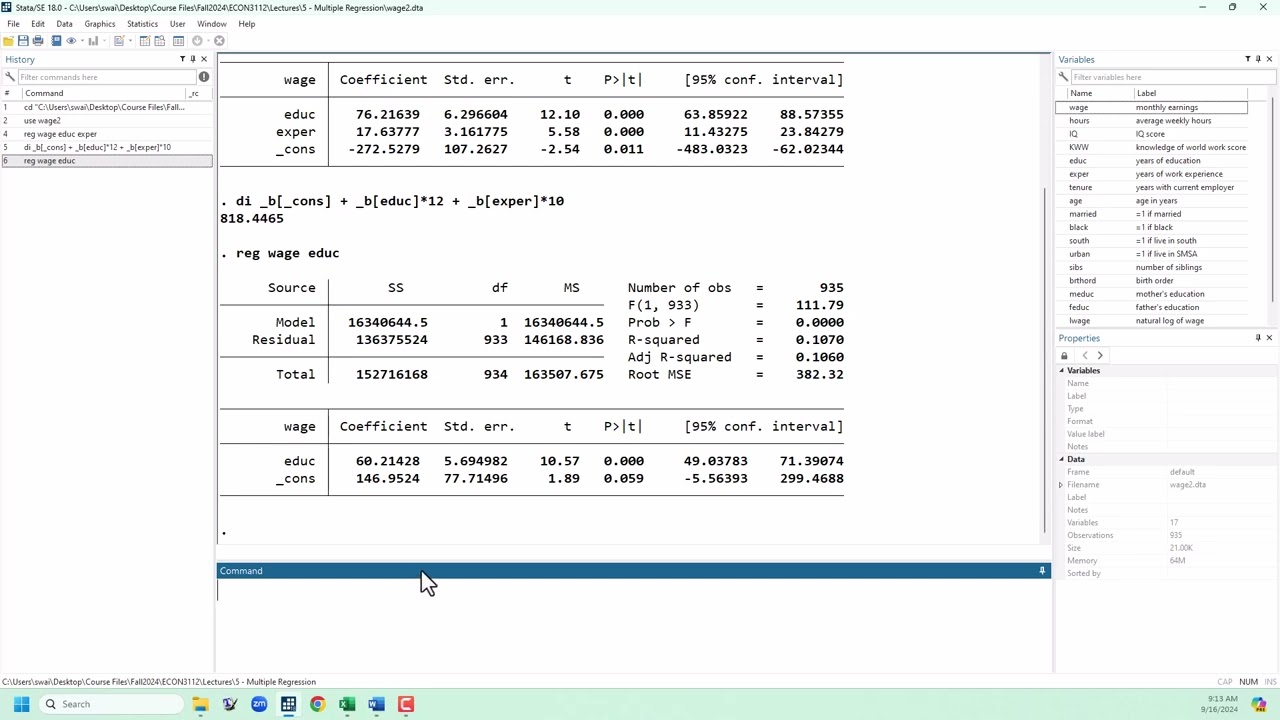Open the Help menu
The image size is (1280, 720).
pyautogui.click(x=246, y=24)
